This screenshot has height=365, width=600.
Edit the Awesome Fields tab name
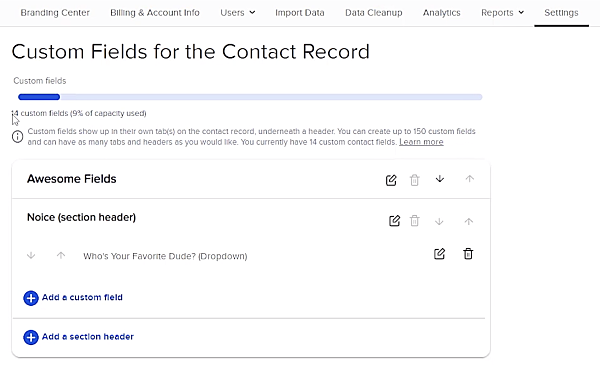391,180
